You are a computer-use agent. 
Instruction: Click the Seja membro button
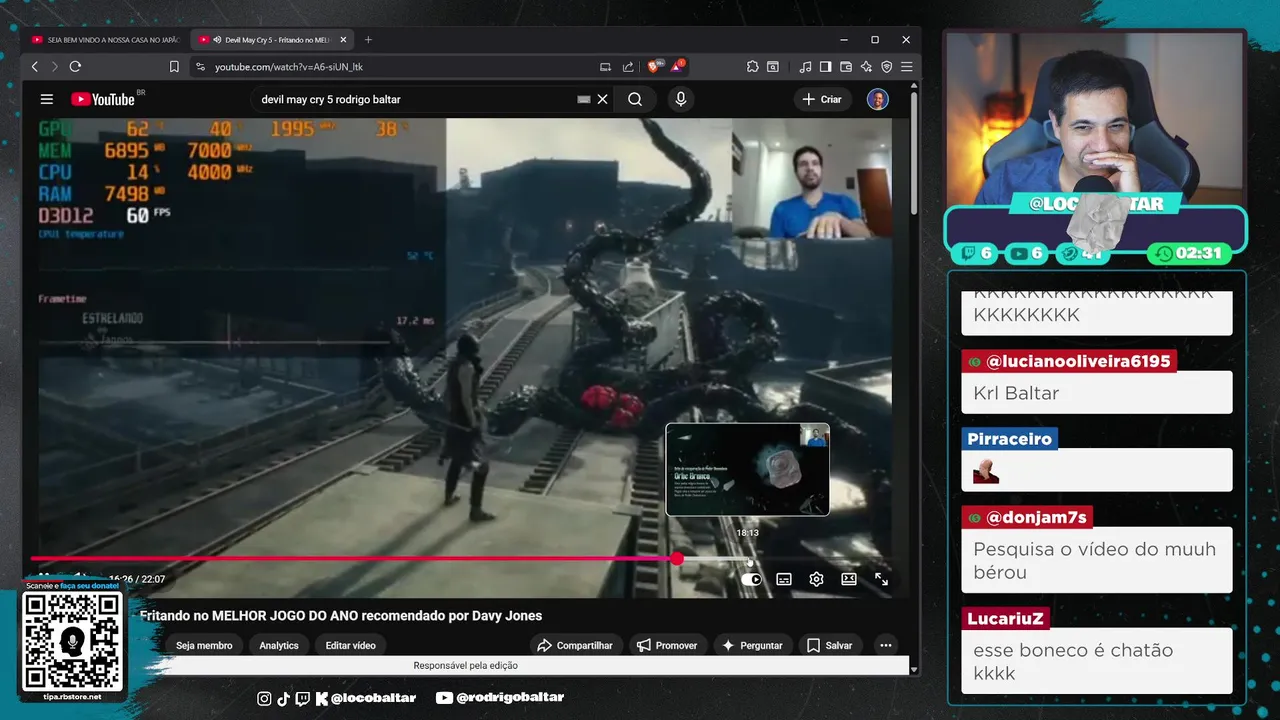pos(204,645)
